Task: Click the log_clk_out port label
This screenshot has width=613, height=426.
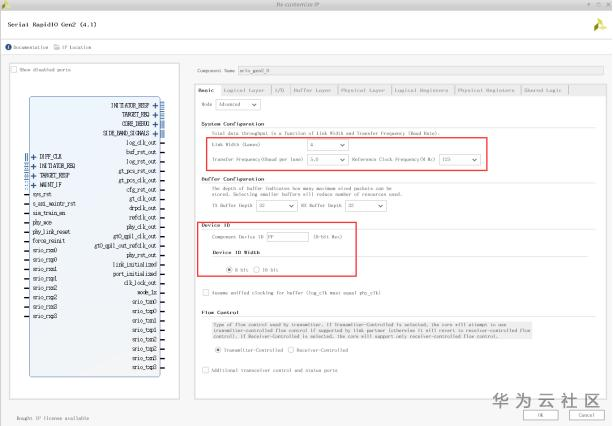Action: tap(141, 143)
